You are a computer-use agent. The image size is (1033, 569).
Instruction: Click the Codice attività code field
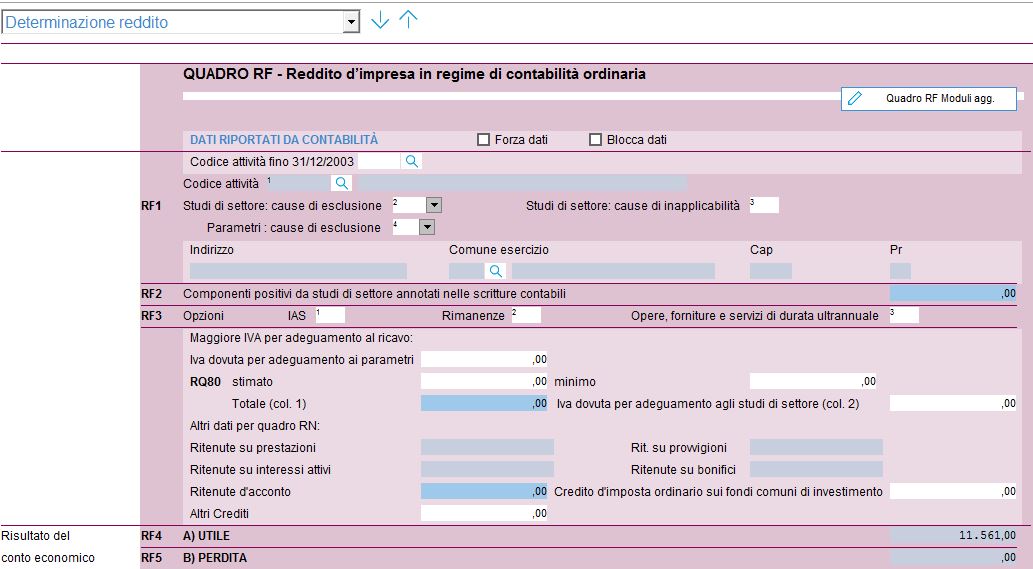298,183
